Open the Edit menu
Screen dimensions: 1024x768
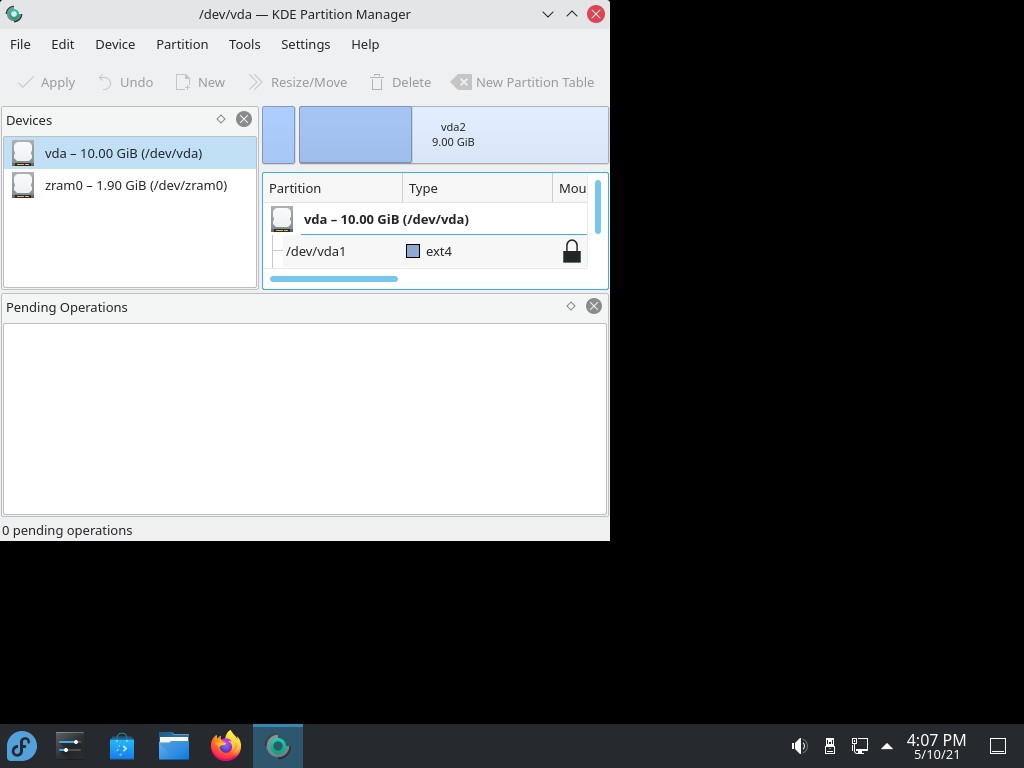click(63, 44)
